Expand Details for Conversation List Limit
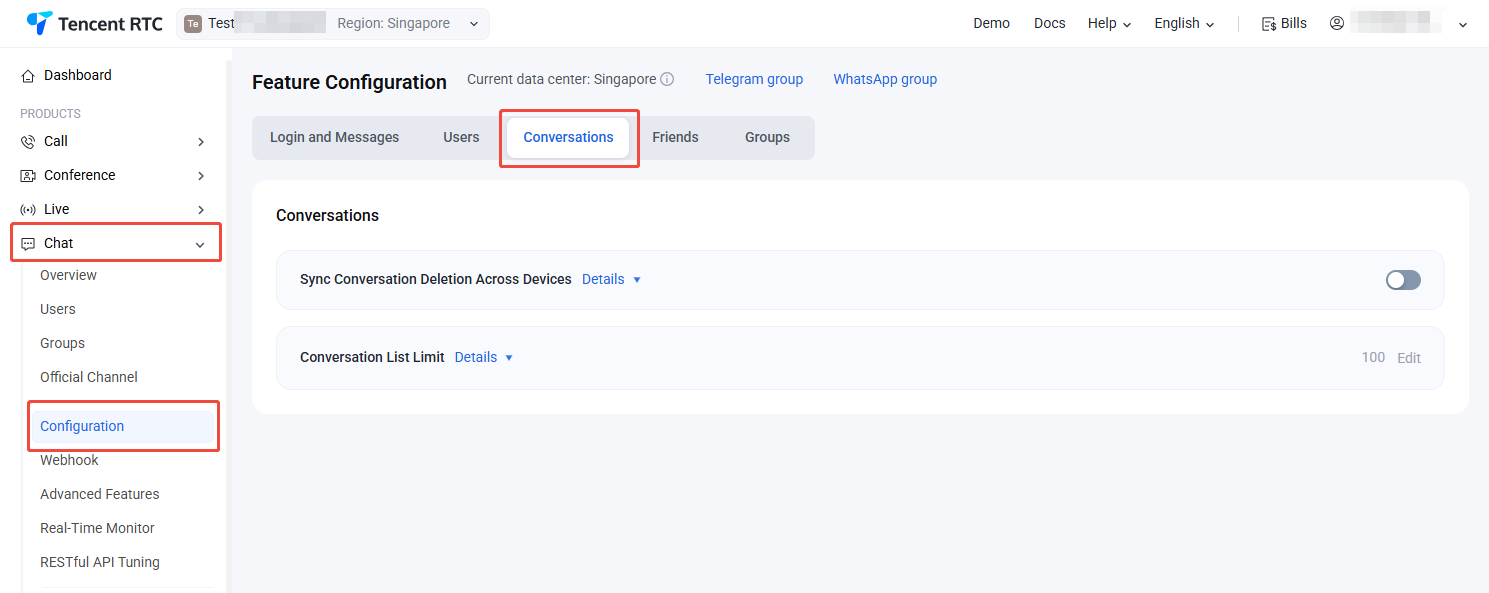The height and width of the screenshot is (593, 1489). (484, 357)
